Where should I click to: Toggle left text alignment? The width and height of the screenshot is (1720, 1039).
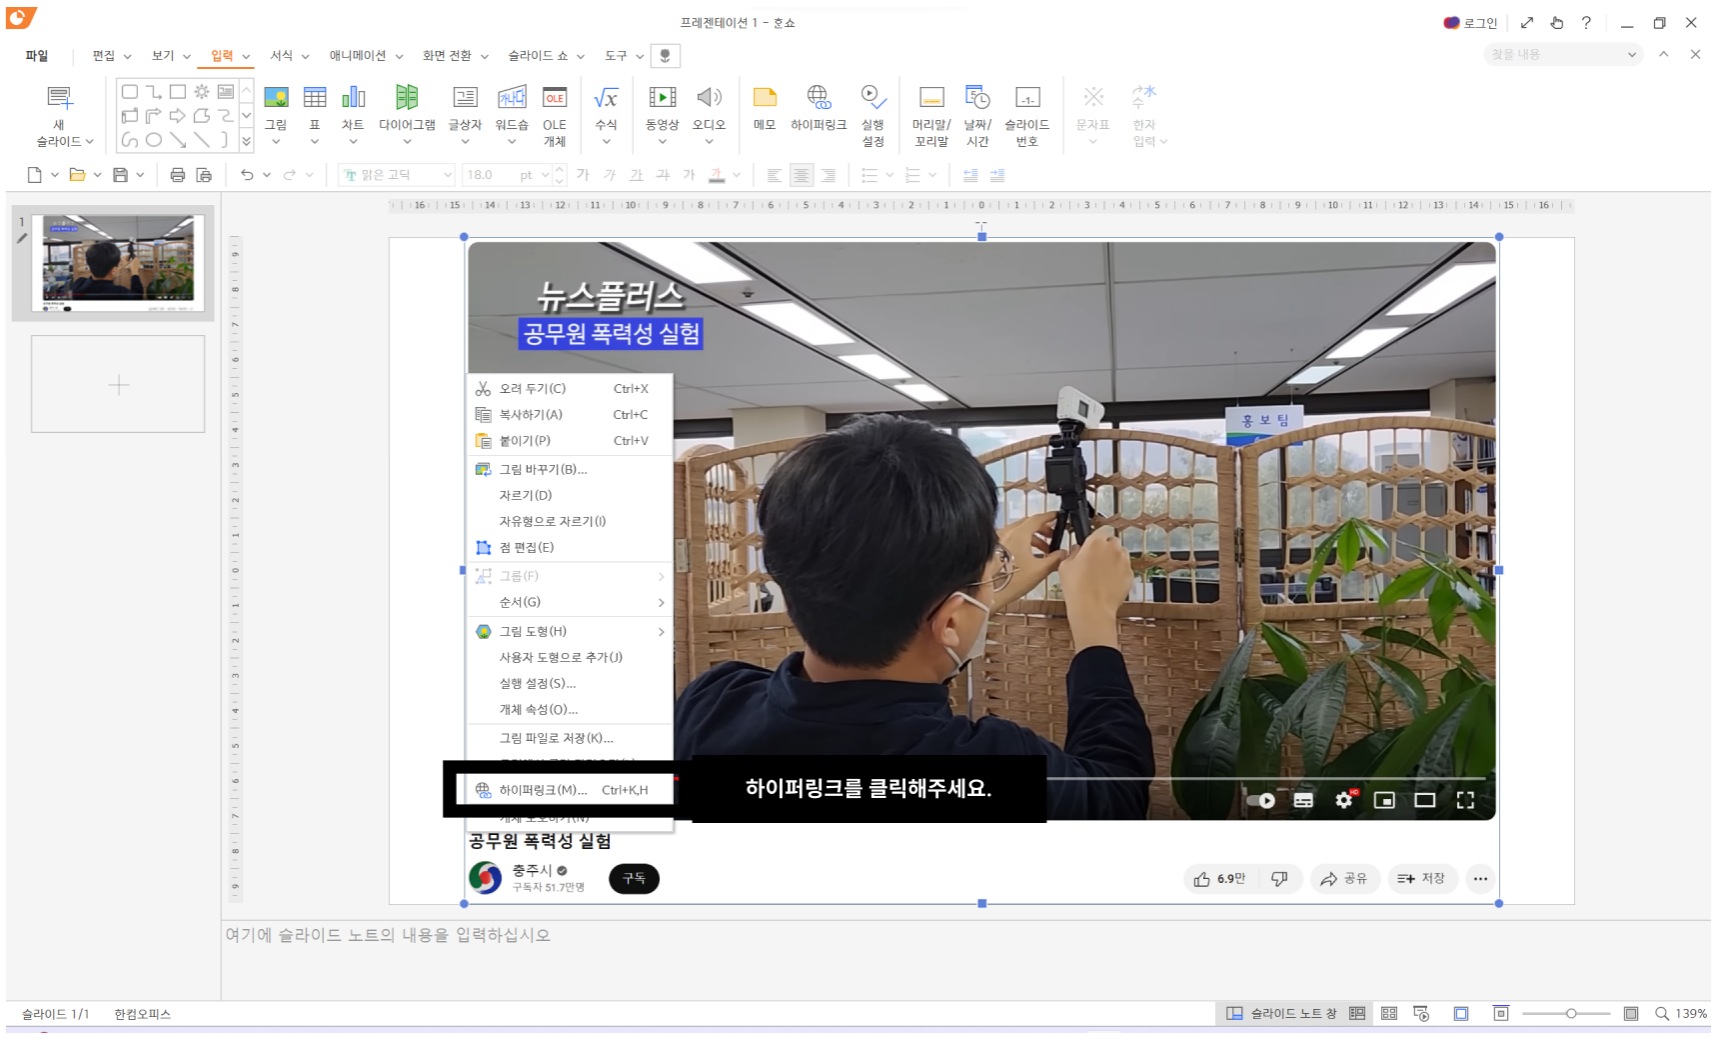(774, 175)
